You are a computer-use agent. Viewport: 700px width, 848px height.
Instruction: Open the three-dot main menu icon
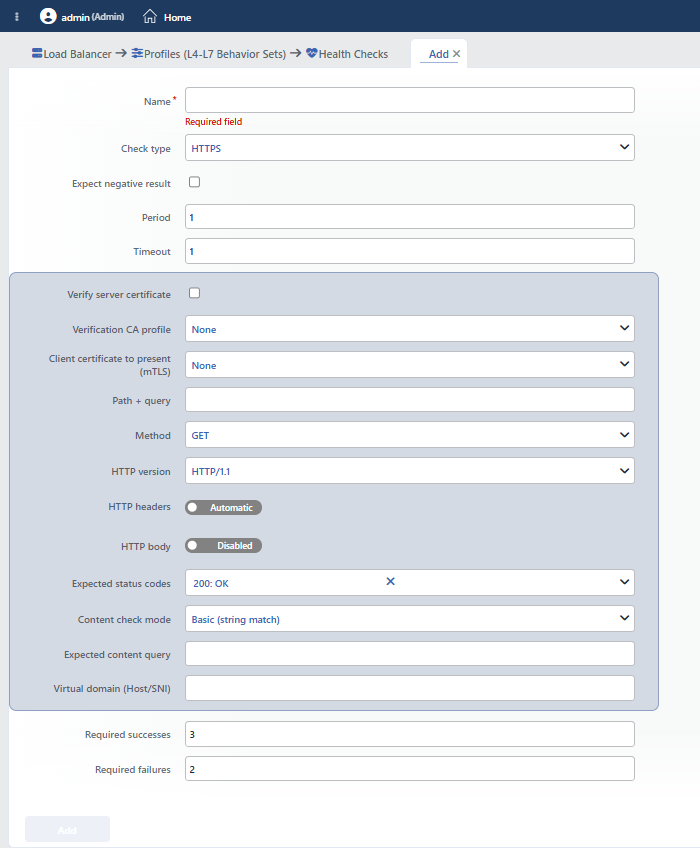17,17
